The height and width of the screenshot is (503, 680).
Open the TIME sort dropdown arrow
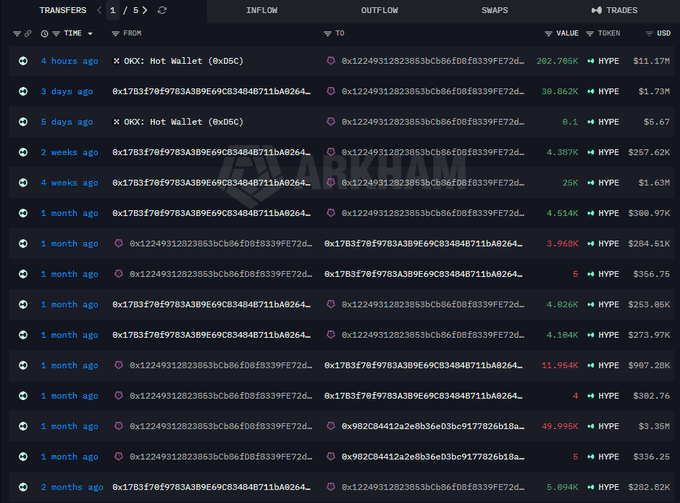(x=90, y=33)
